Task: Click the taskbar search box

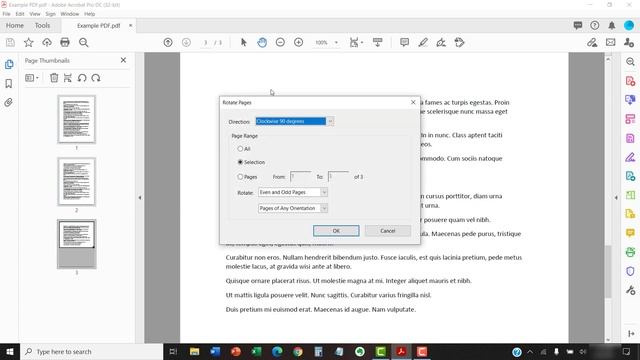Action: pos(91,351)
